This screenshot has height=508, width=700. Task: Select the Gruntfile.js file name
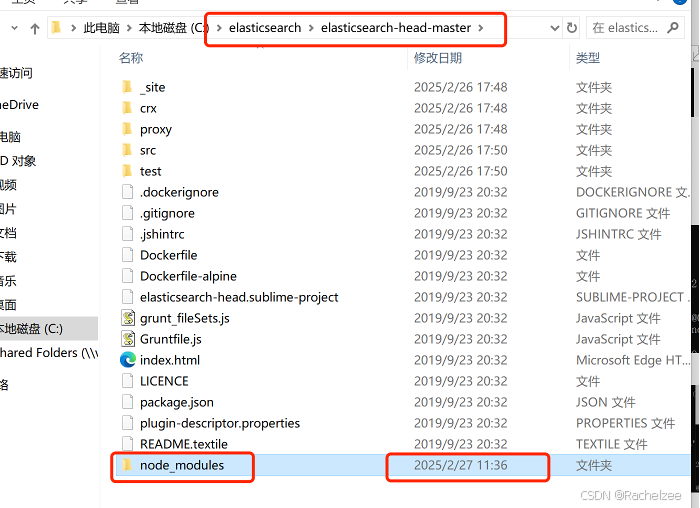click(171, 339)
